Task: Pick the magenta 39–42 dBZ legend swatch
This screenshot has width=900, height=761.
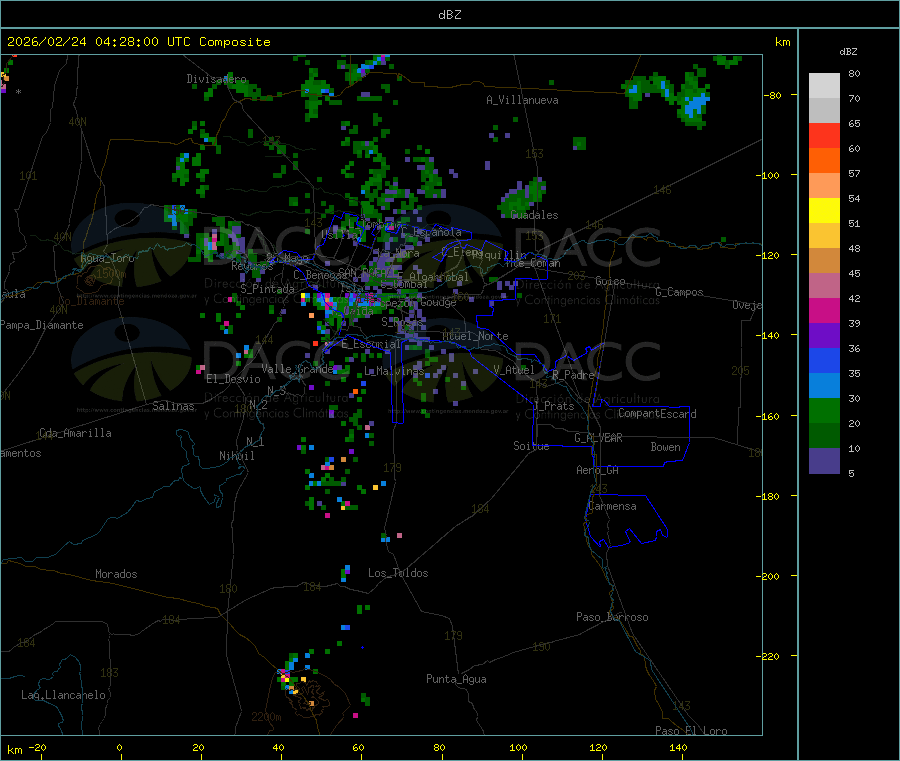Action: [824, 310]
